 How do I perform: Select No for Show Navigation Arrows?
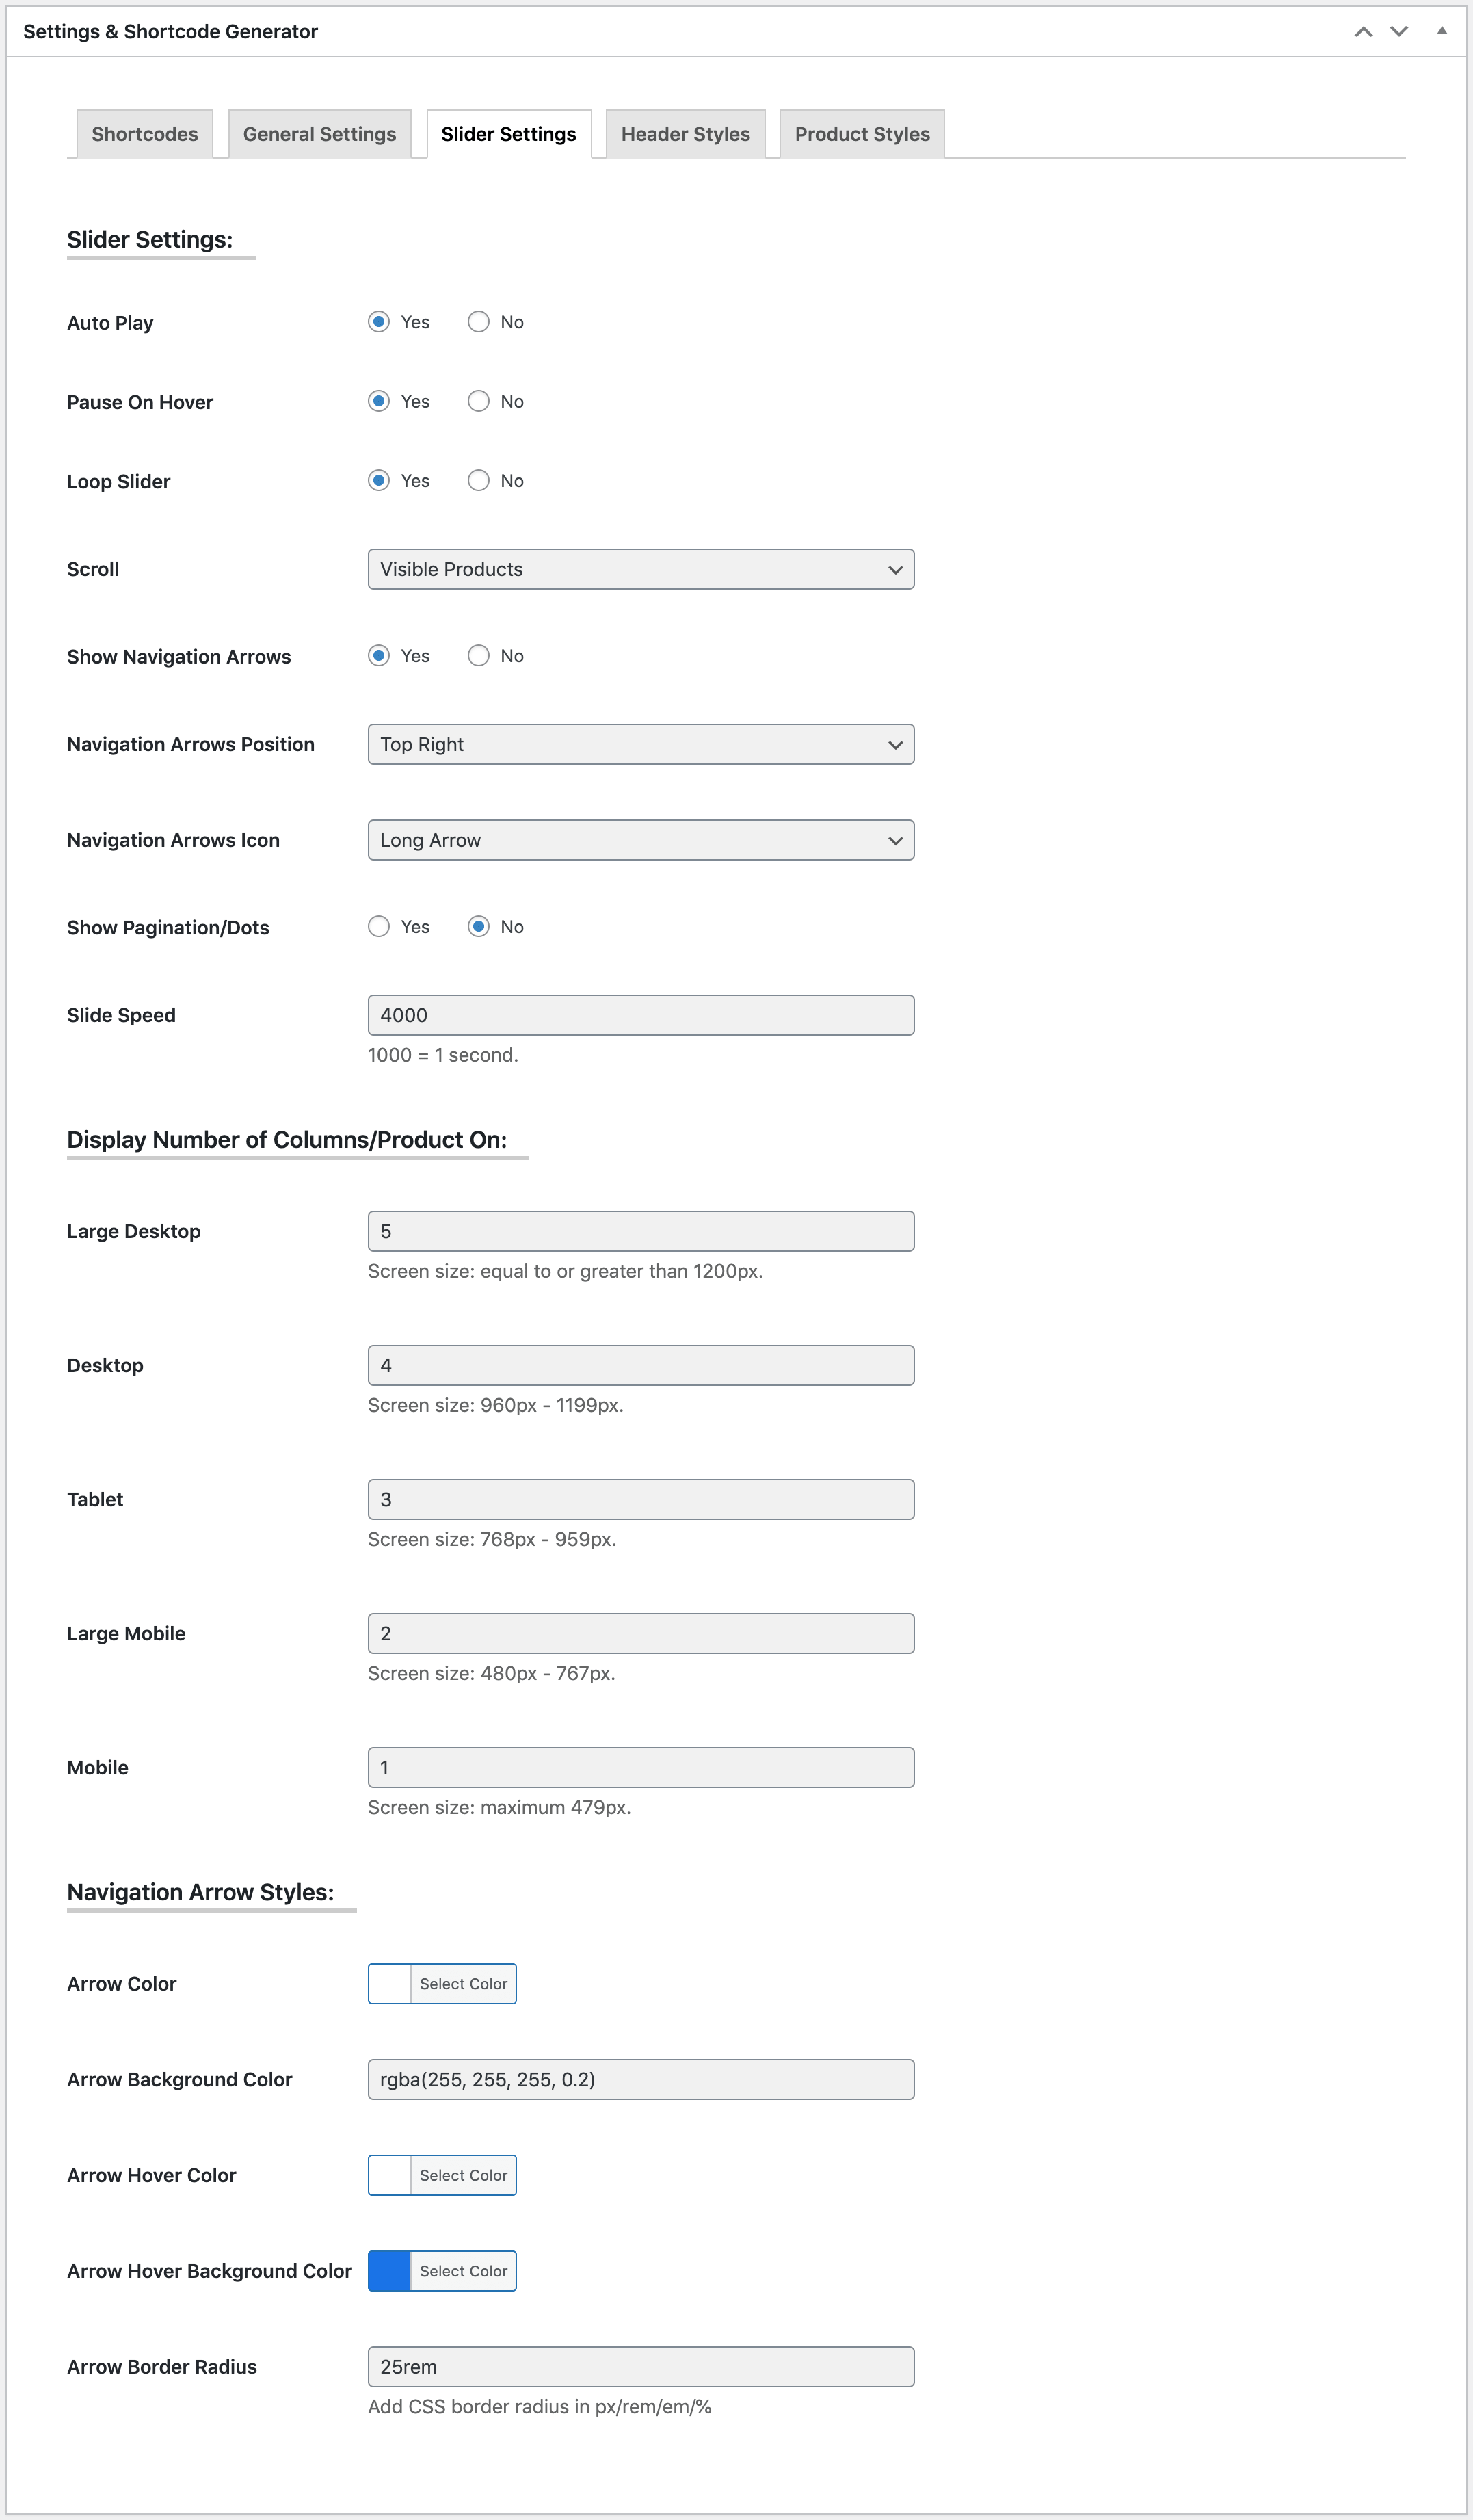coord(479,656)
